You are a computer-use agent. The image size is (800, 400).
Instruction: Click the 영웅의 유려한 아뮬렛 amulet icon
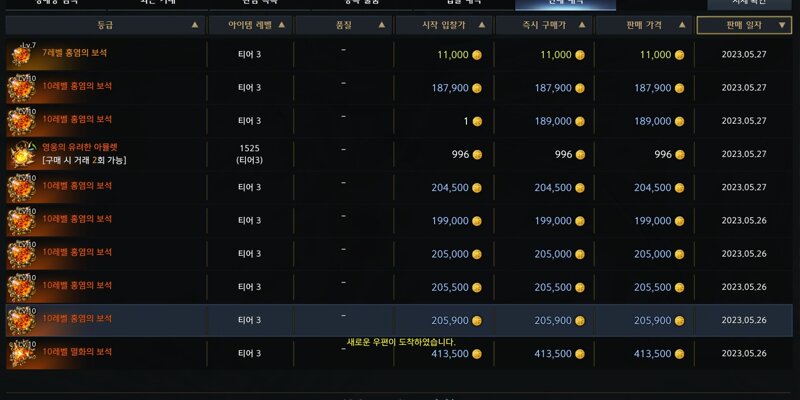[21, 154]
